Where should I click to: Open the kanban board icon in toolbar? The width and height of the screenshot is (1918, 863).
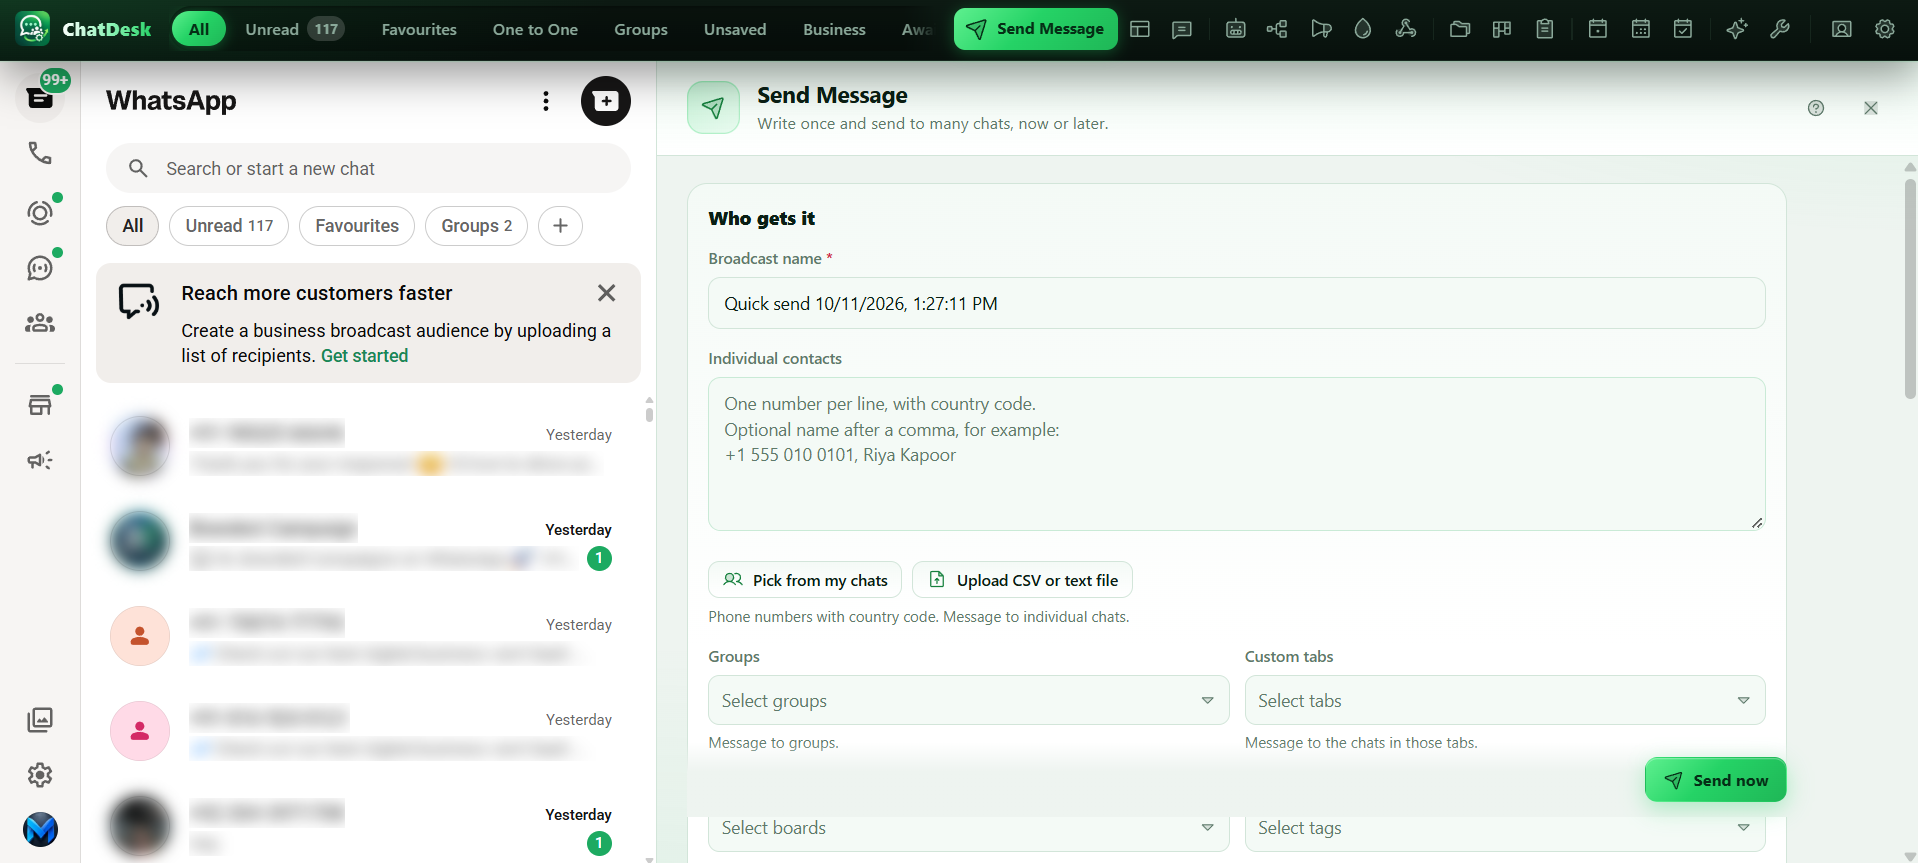[x=1502, y=29]
